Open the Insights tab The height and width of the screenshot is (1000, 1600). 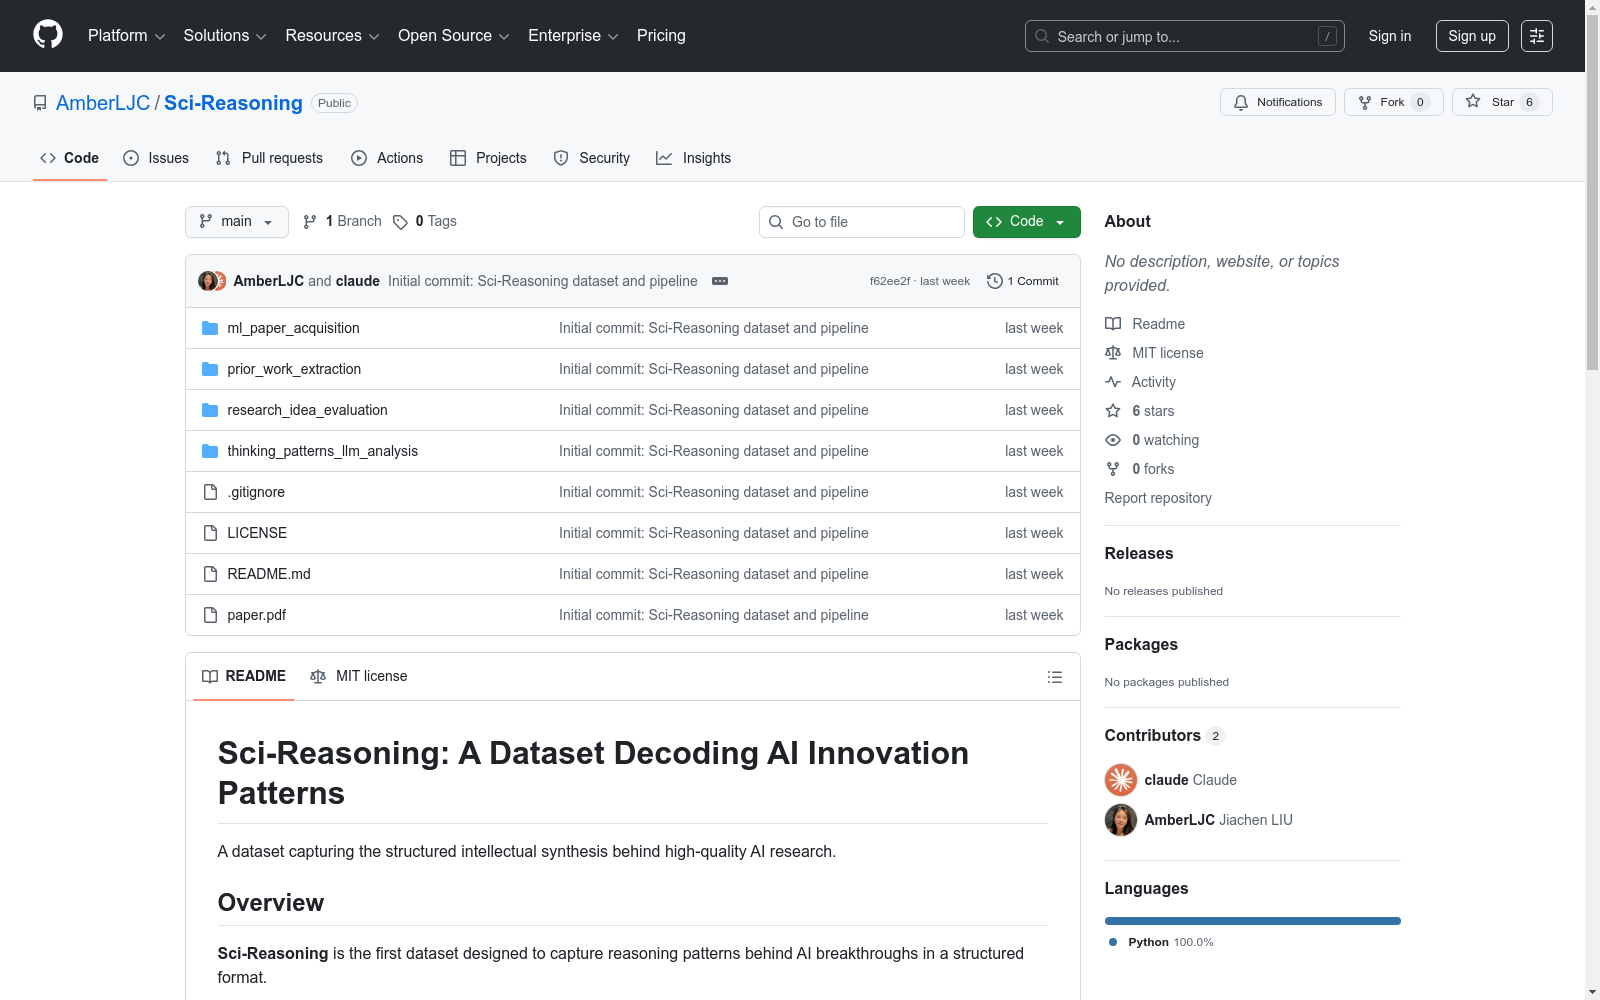pos(694,158)
